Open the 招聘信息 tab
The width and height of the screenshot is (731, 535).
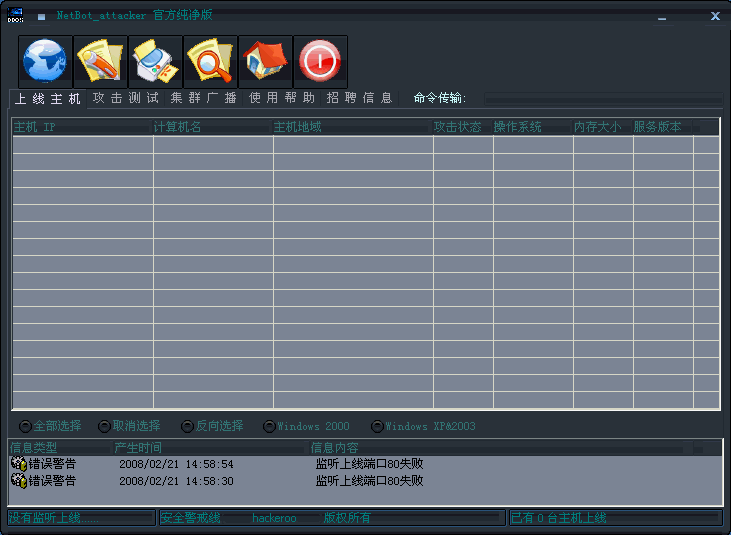359,98
